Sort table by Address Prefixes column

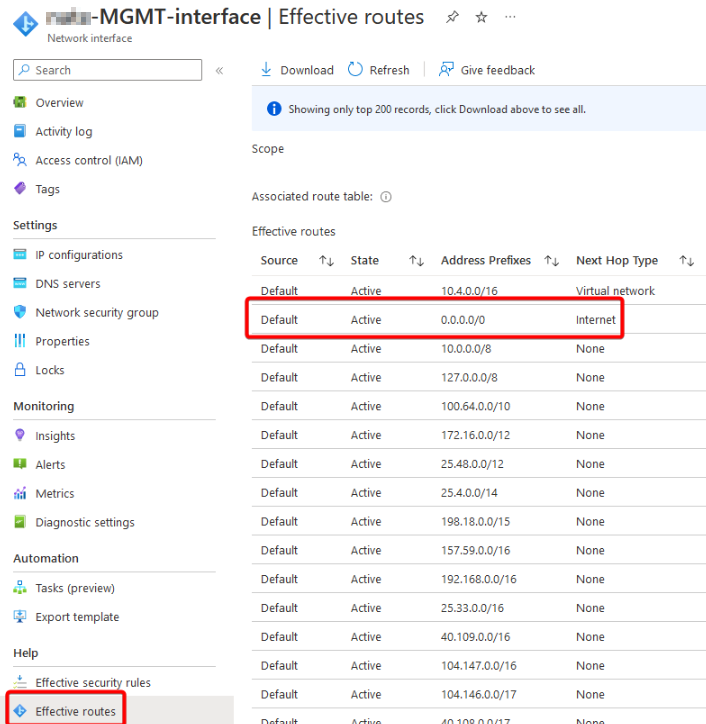click(x=551, y=261)
